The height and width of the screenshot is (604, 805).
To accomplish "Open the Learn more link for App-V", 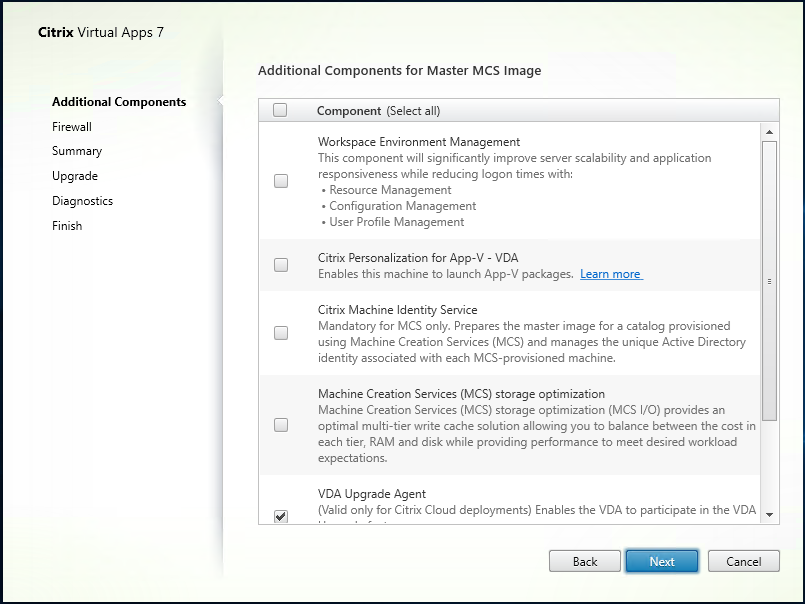I will tap(611, 274).
